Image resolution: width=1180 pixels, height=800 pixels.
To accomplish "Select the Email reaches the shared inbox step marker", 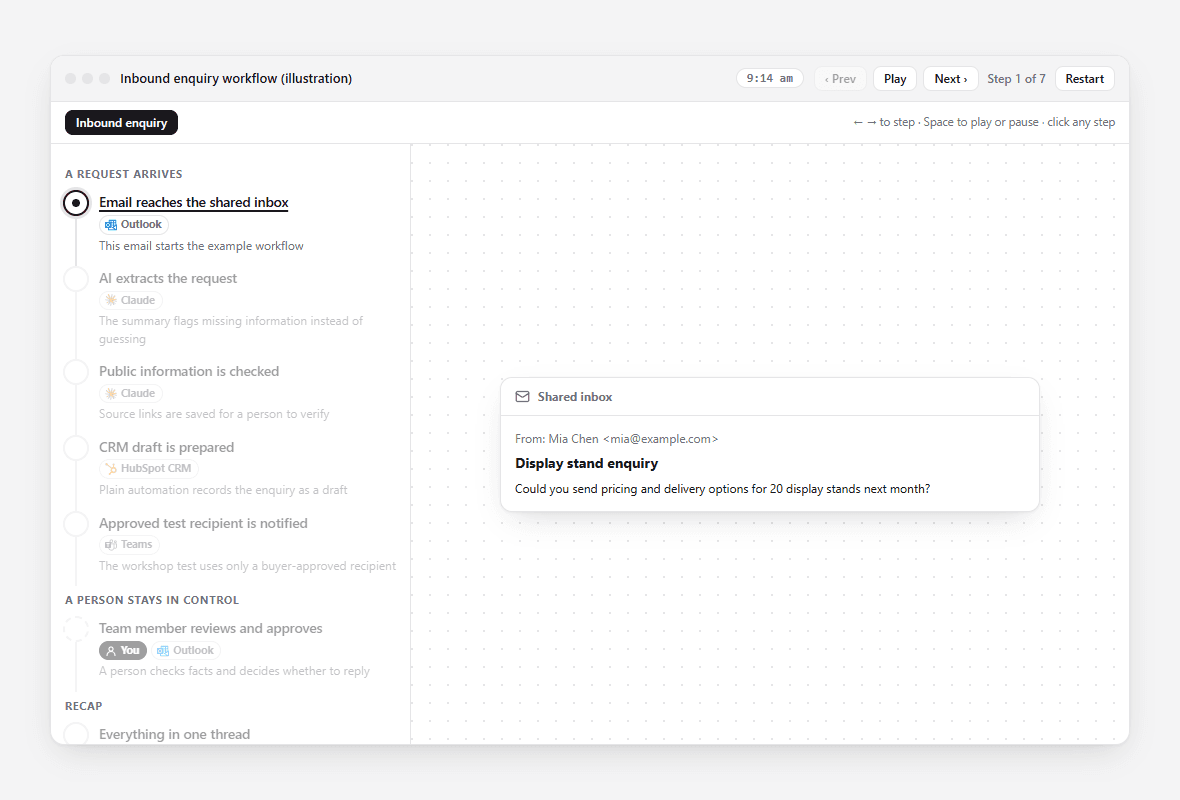I will tap(76, 203).
